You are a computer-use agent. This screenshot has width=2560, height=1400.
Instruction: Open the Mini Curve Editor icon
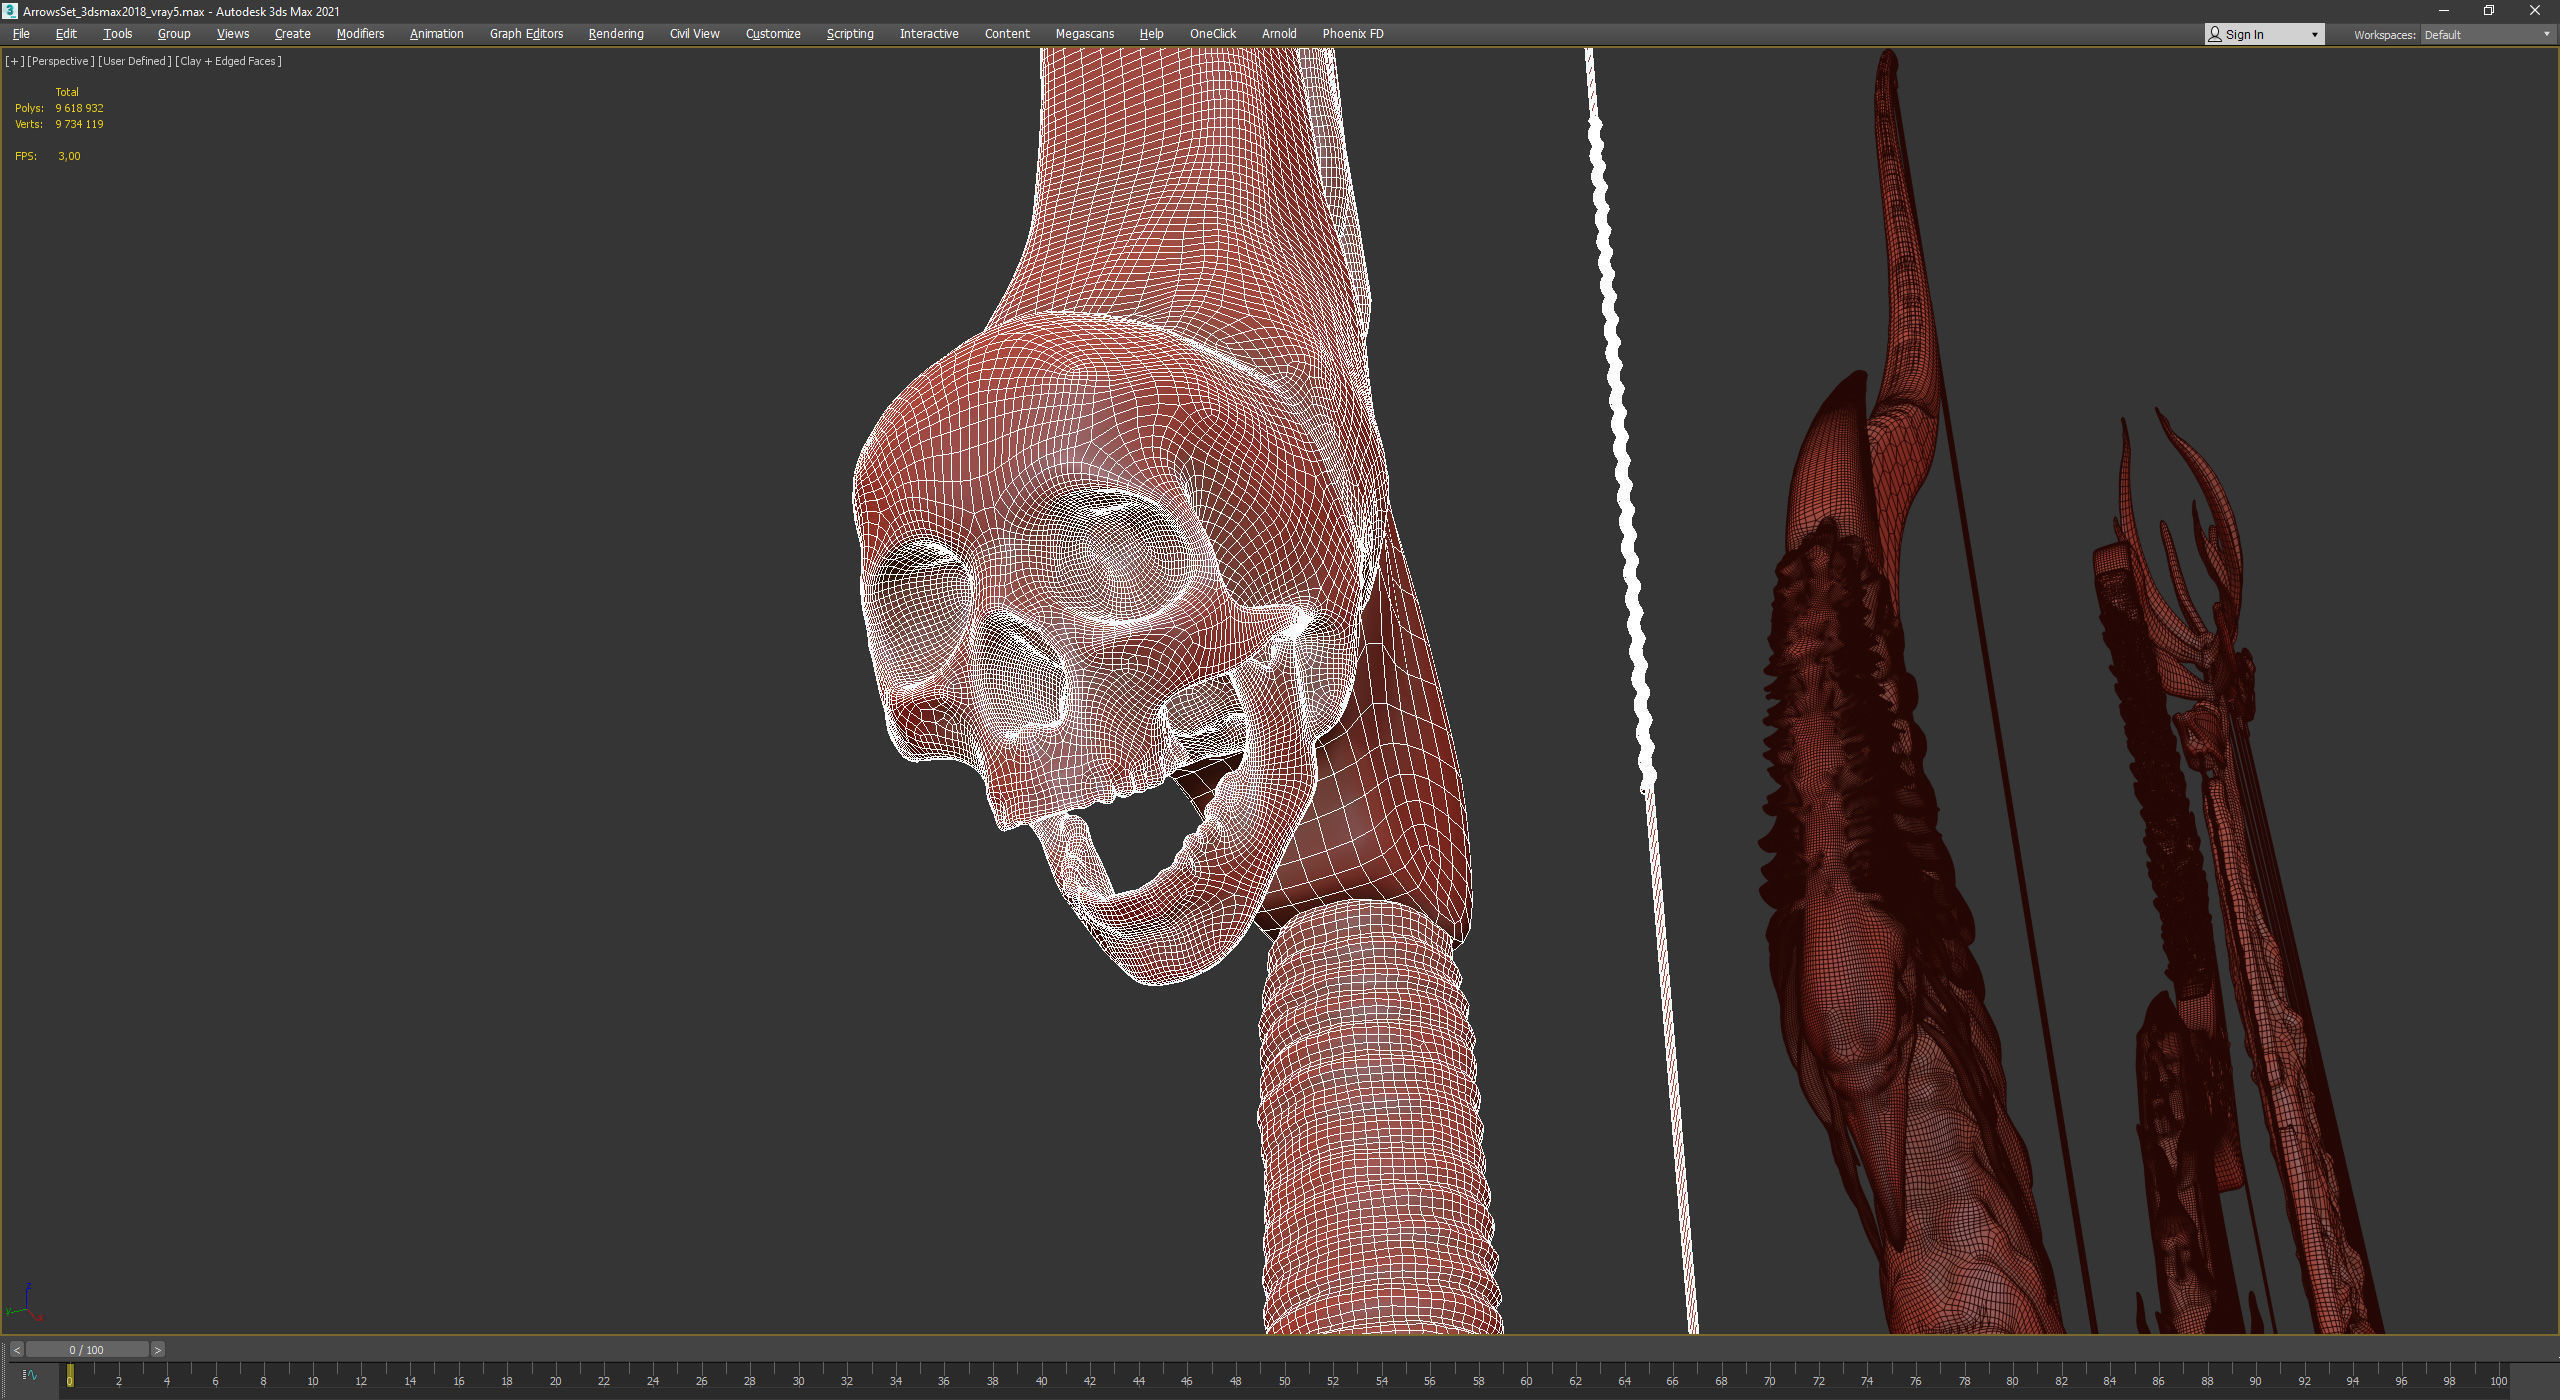(x=29, y=1375)
